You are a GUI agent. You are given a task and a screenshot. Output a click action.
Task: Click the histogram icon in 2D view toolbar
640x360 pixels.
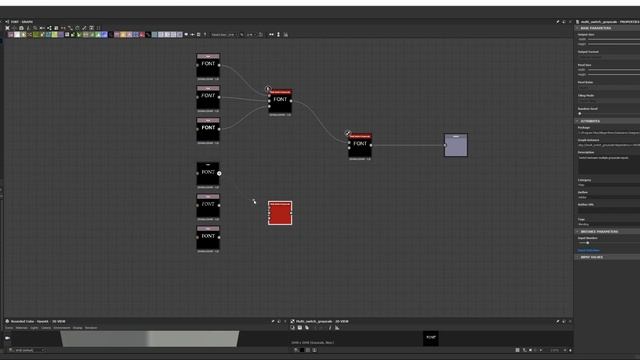[337, 328]
